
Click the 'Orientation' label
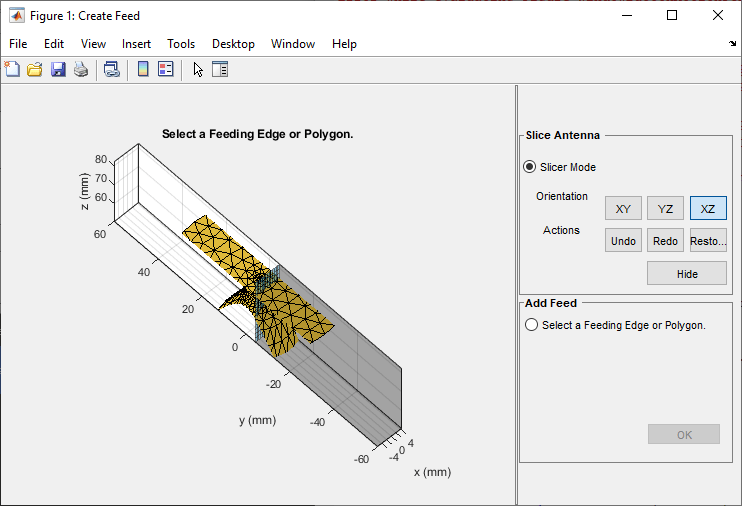(562, 196)
